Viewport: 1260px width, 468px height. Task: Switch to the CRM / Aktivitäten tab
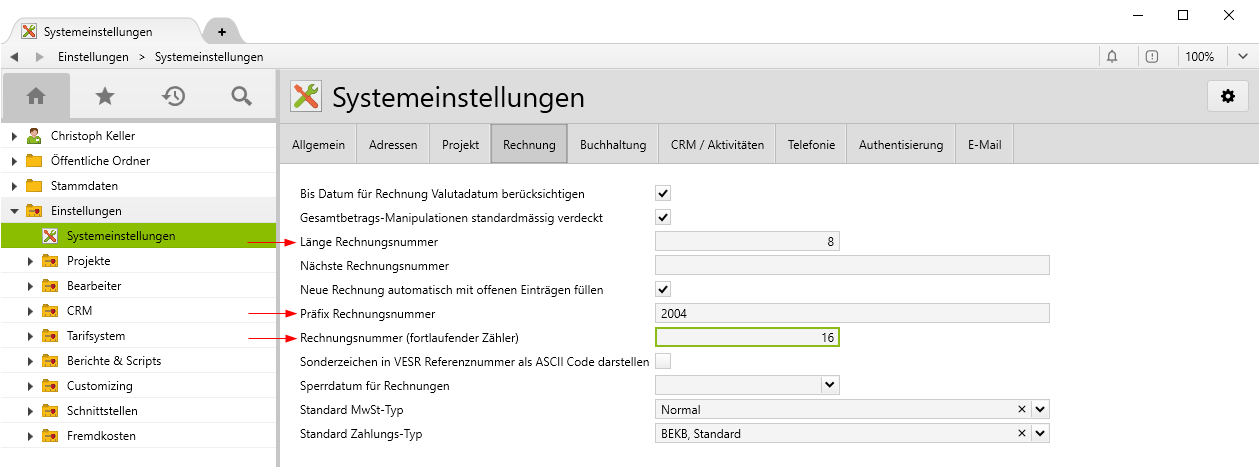[x=717, y=145]
